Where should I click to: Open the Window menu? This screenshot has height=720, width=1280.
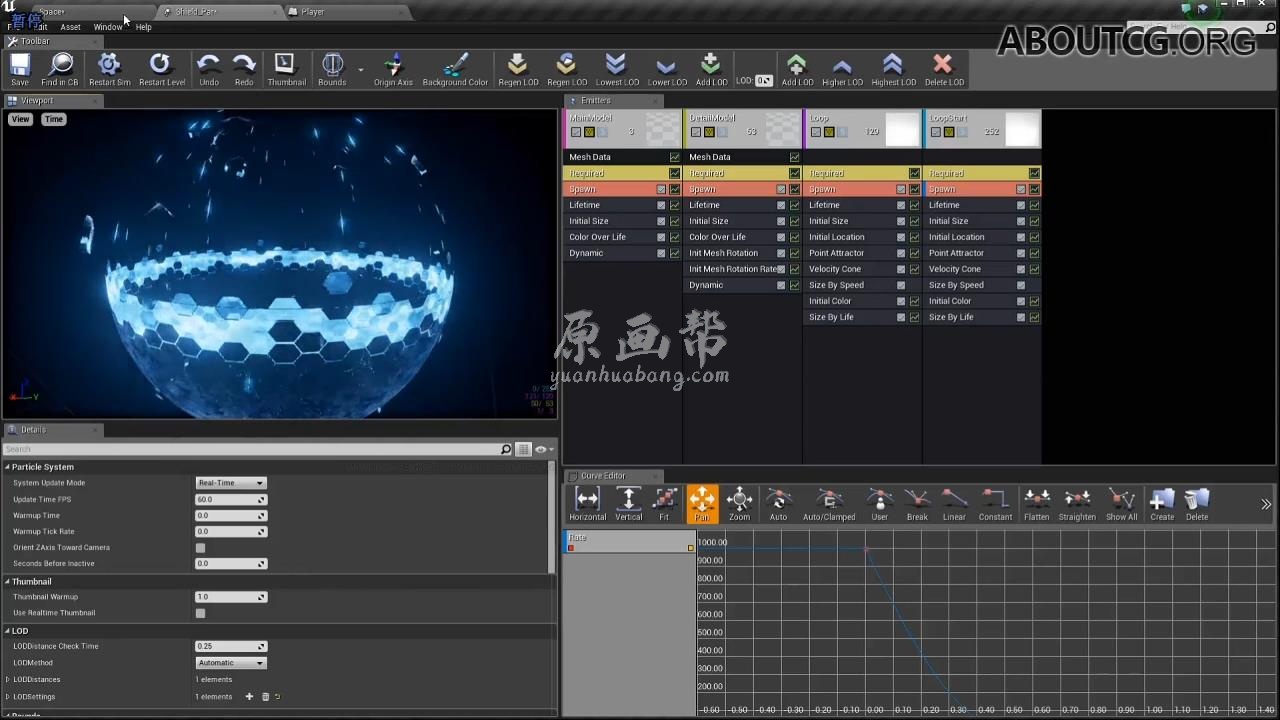click(x=107, y=27)
